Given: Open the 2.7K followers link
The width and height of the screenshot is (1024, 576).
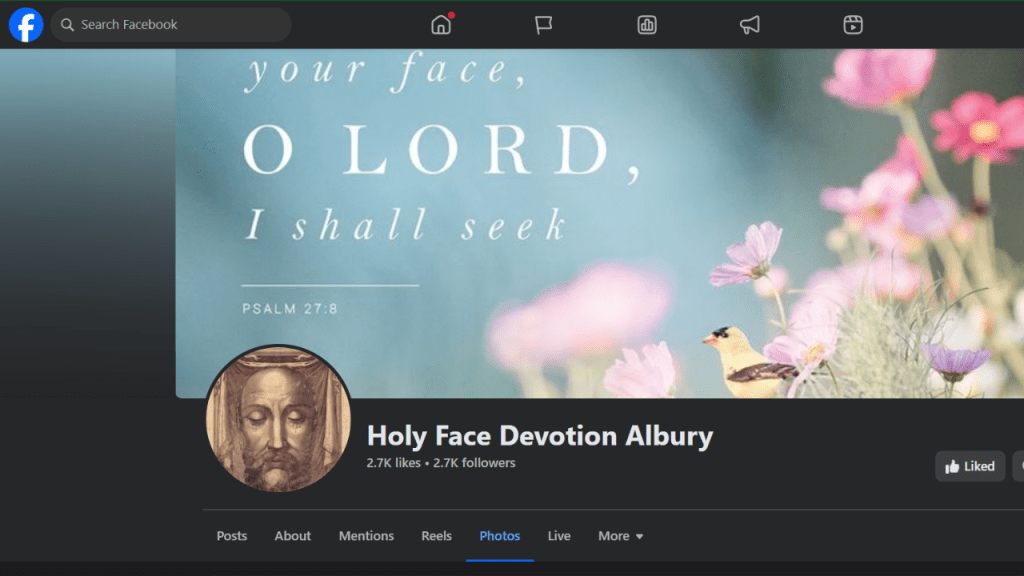Looking at the screenshot, I should (474, 463).
